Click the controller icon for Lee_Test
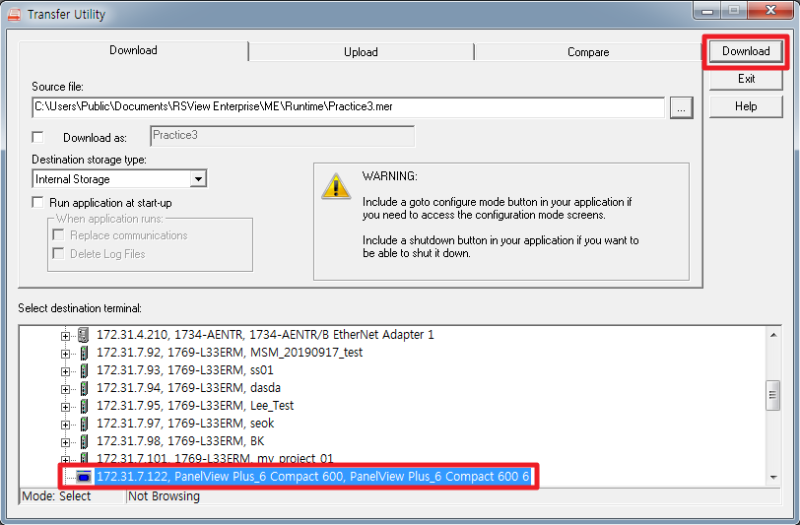Screen dimensions: 800x525 84,406
